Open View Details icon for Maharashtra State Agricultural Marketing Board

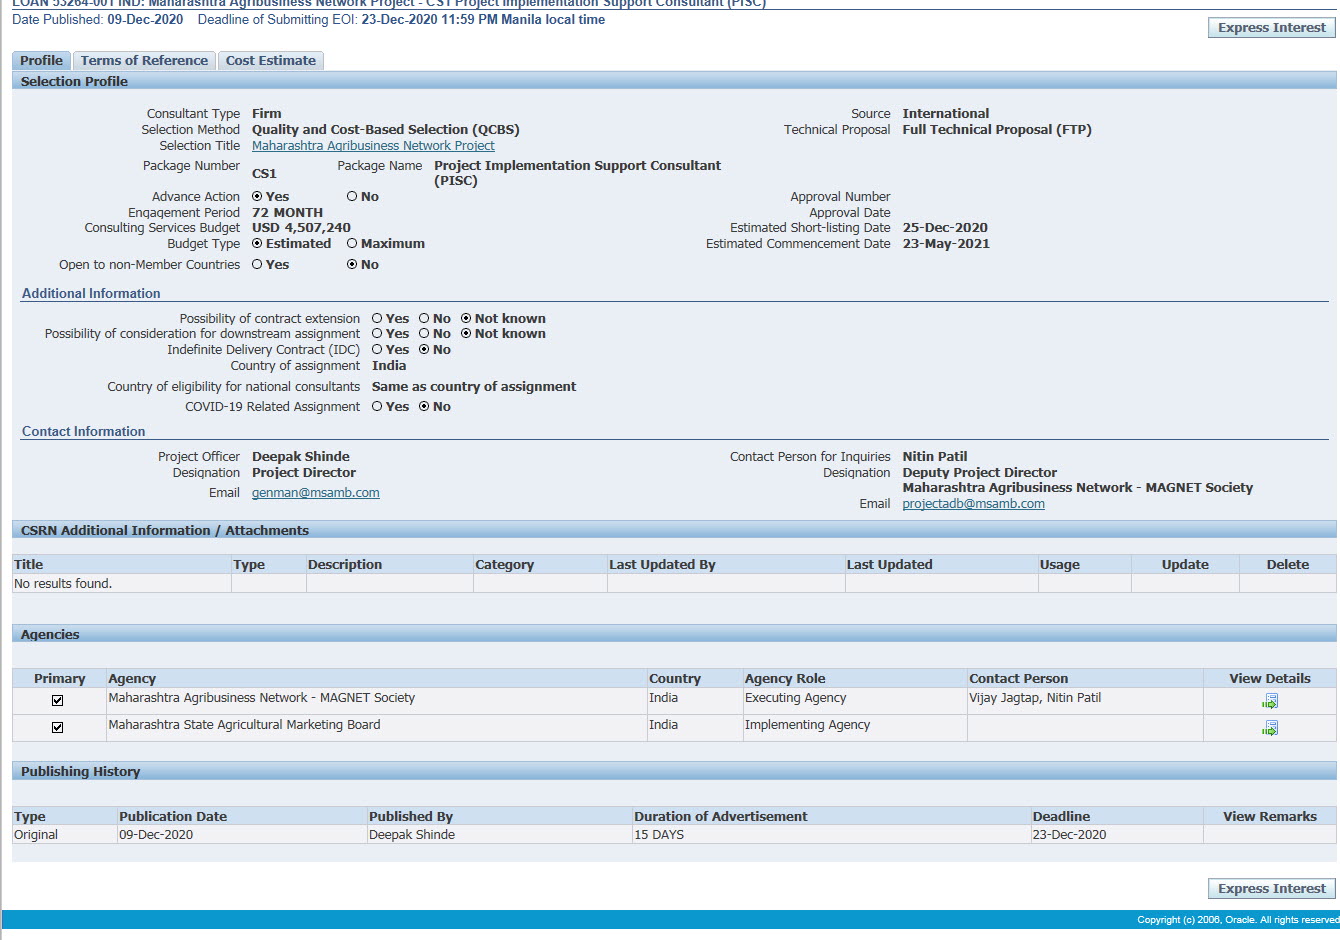click(x=1270, y=728)
